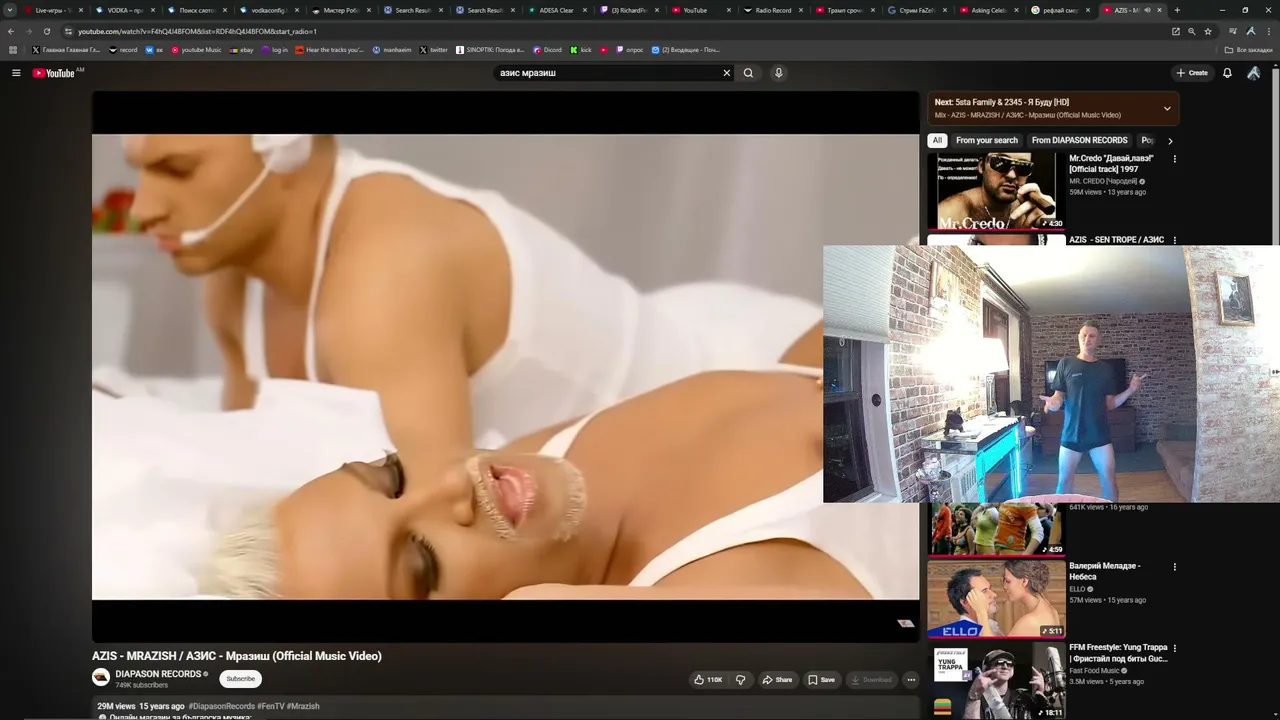
Task: Open the apps grid in bookmarks bar
Action: click(x=13, y=50)
